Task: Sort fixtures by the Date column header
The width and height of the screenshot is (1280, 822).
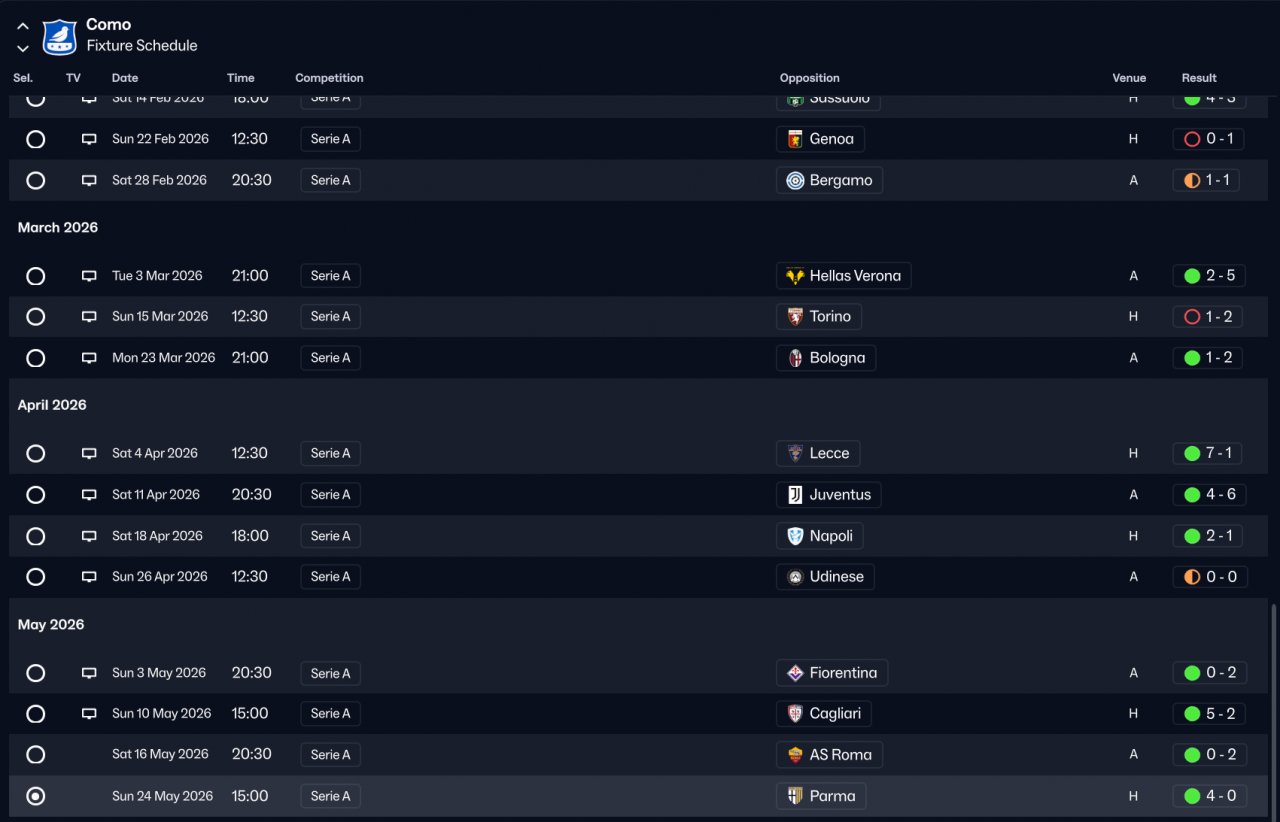Action: (x=125, y=78)
